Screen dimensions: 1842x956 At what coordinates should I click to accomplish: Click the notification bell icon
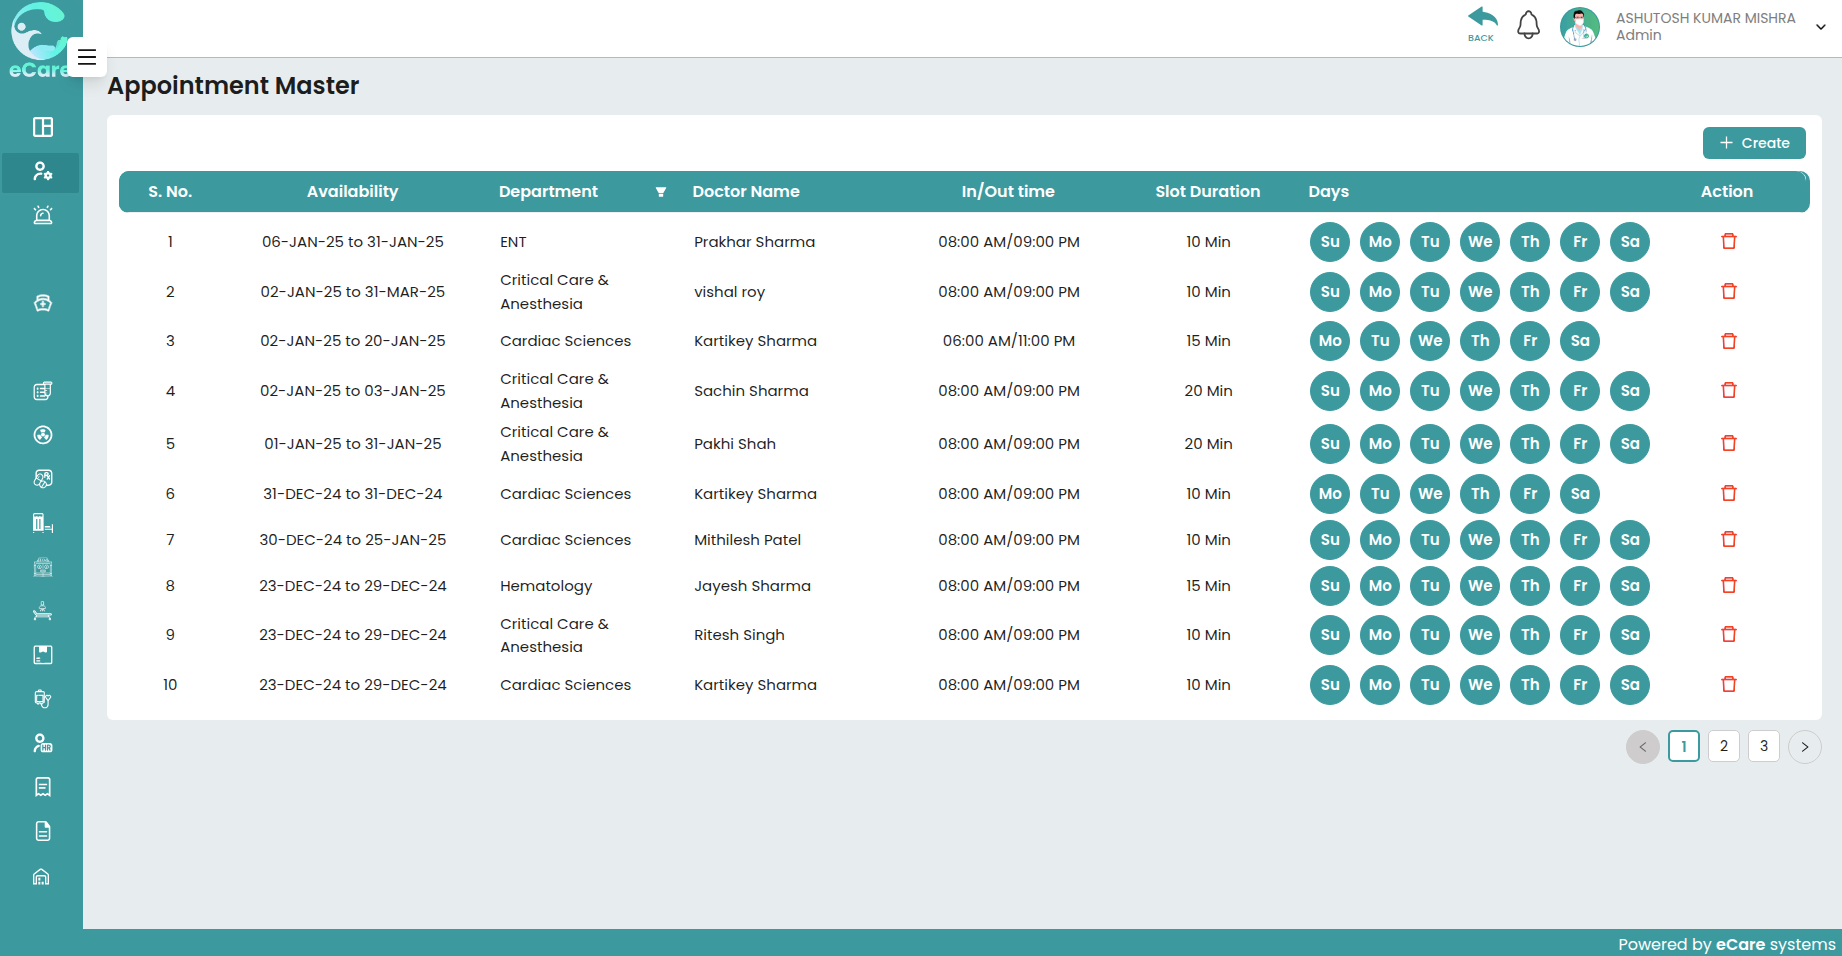click(1528, 25)
